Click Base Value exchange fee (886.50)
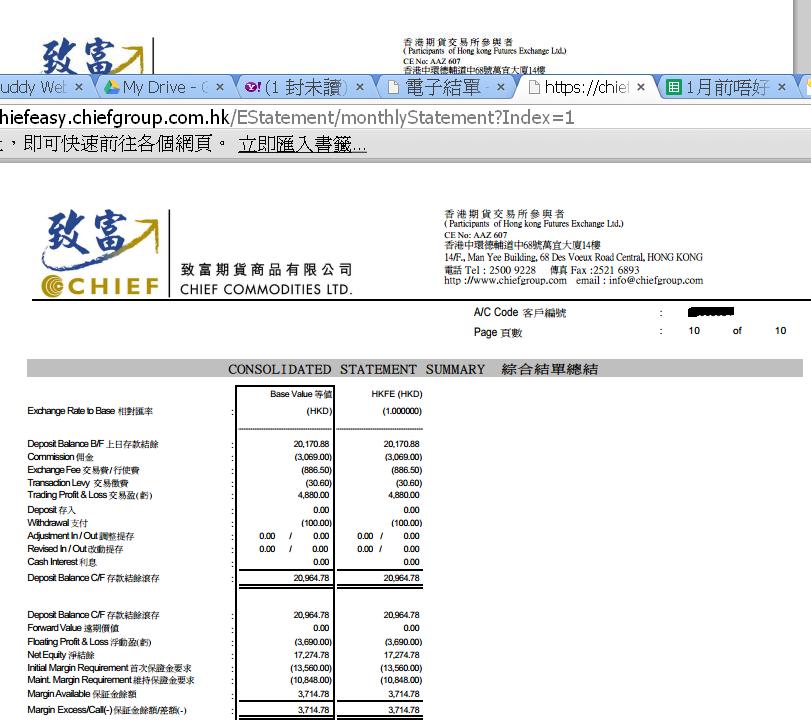Screen dimensions: 811x725 point(317,470)
